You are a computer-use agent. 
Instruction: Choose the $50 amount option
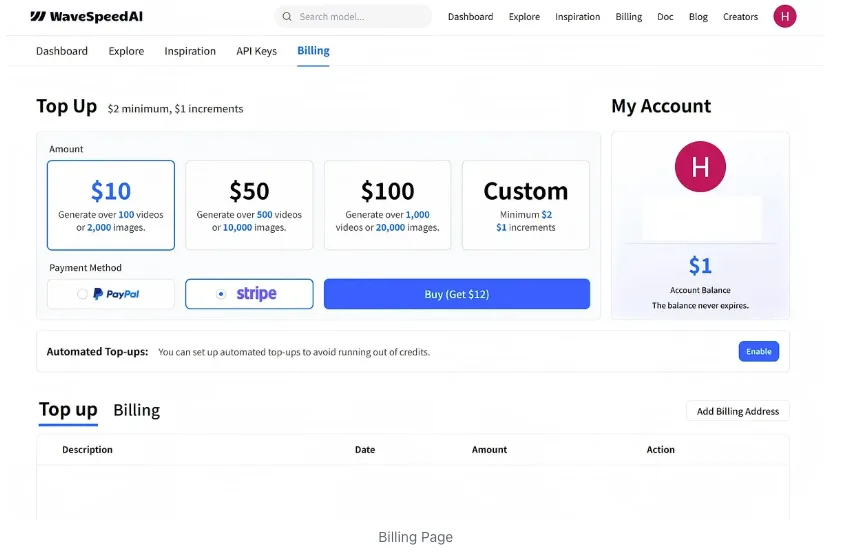point(249,205)
